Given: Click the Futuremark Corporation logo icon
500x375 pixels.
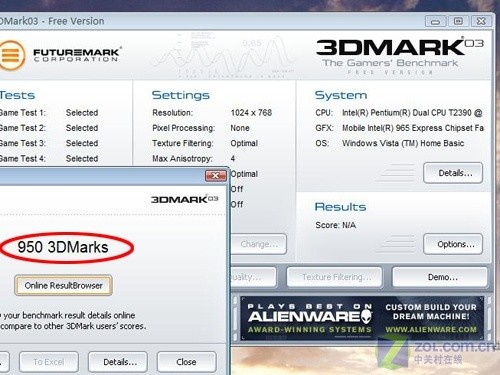Looking at the screenshot, I should (x=12, y=55).
